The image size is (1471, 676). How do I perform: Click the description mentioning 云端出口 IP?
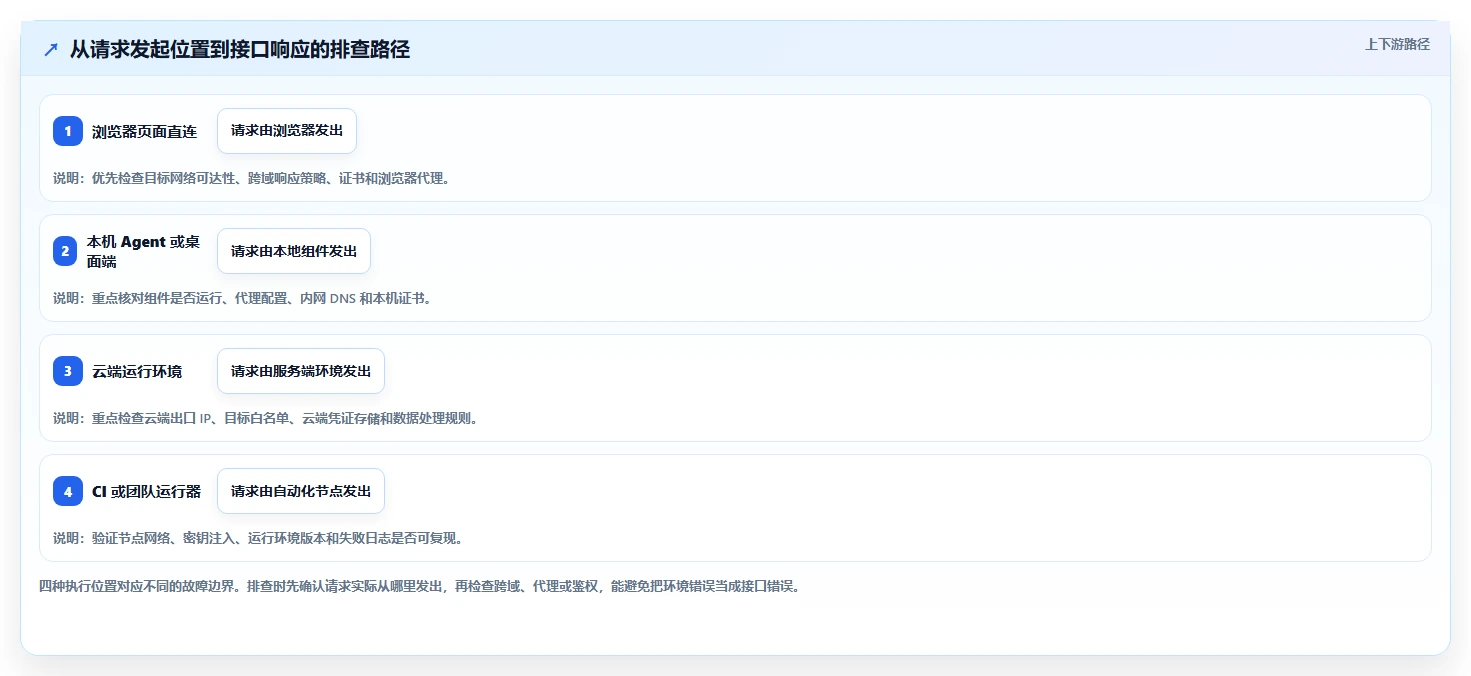click(265, 418)
